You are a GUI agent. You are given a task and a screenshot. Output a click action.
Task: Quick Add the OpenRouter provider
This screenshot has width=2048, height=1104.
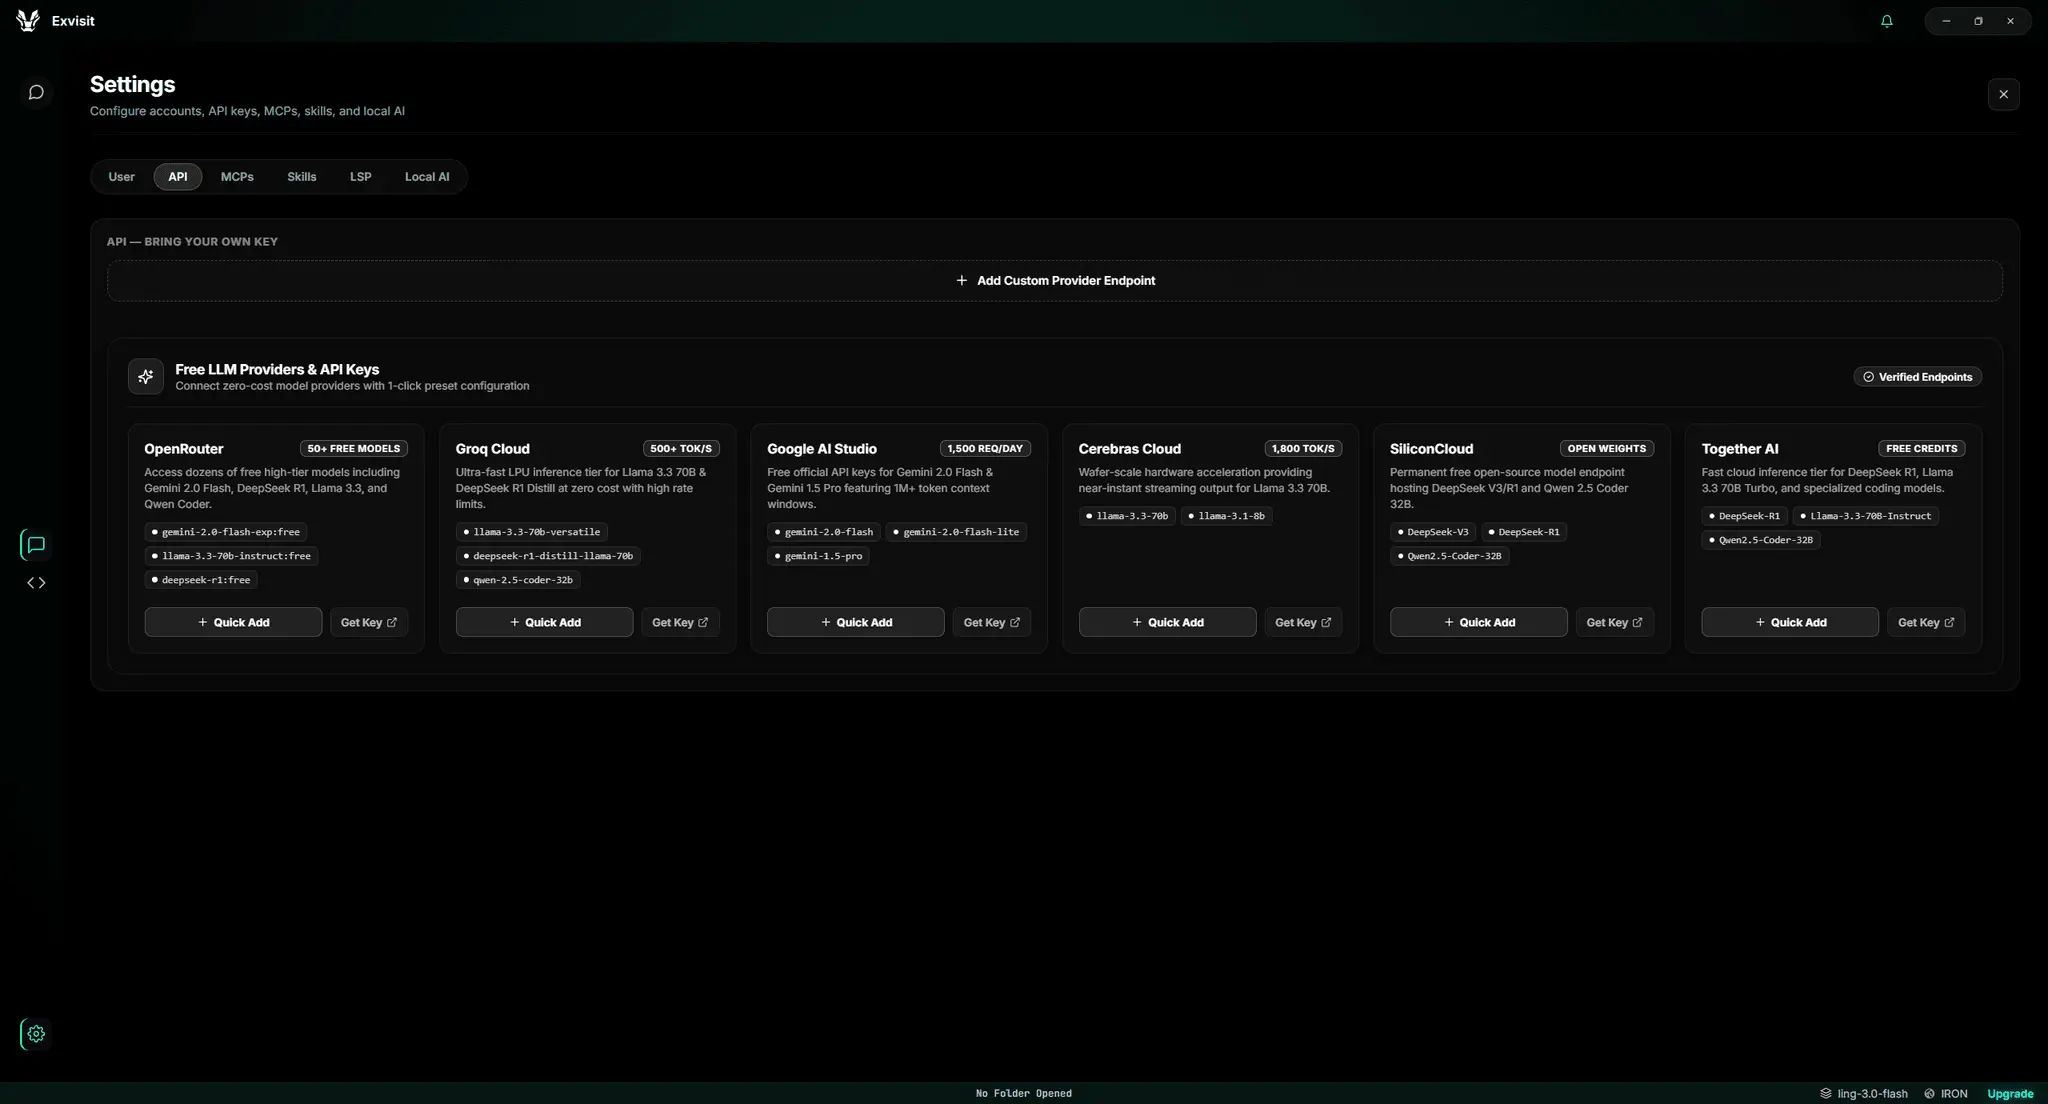coord(233,622)
